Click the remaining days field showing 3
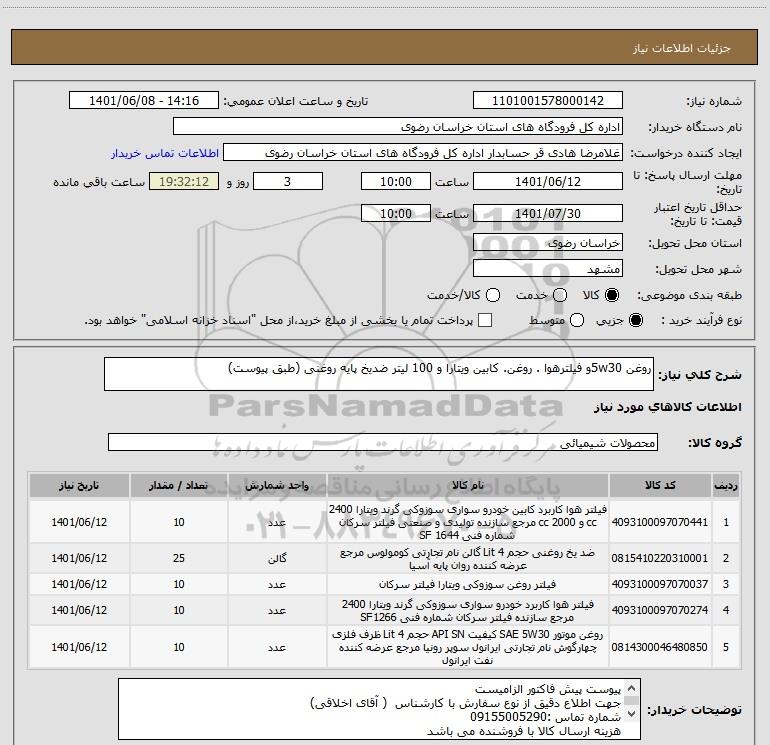Image resolution: width=770 pixels, height=745 pixels. [x=288, y=181]
